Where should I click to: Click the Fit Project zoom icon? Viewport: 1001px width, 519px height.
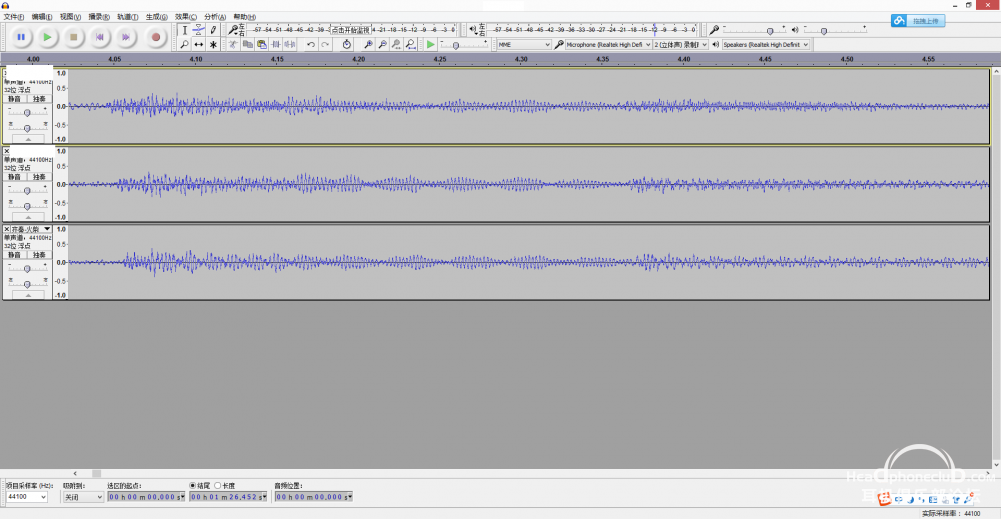coord(410,45)
